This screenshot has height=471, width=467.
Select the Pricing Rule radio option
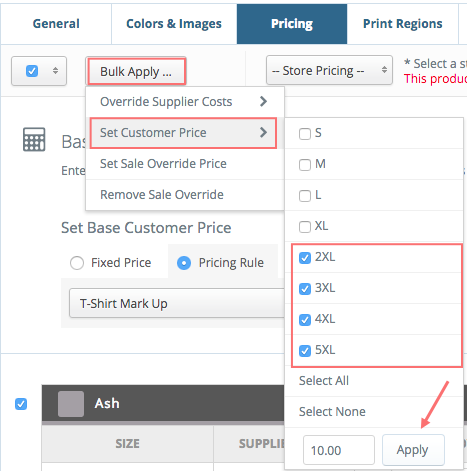pyautogui.click(x=184, y=263)
